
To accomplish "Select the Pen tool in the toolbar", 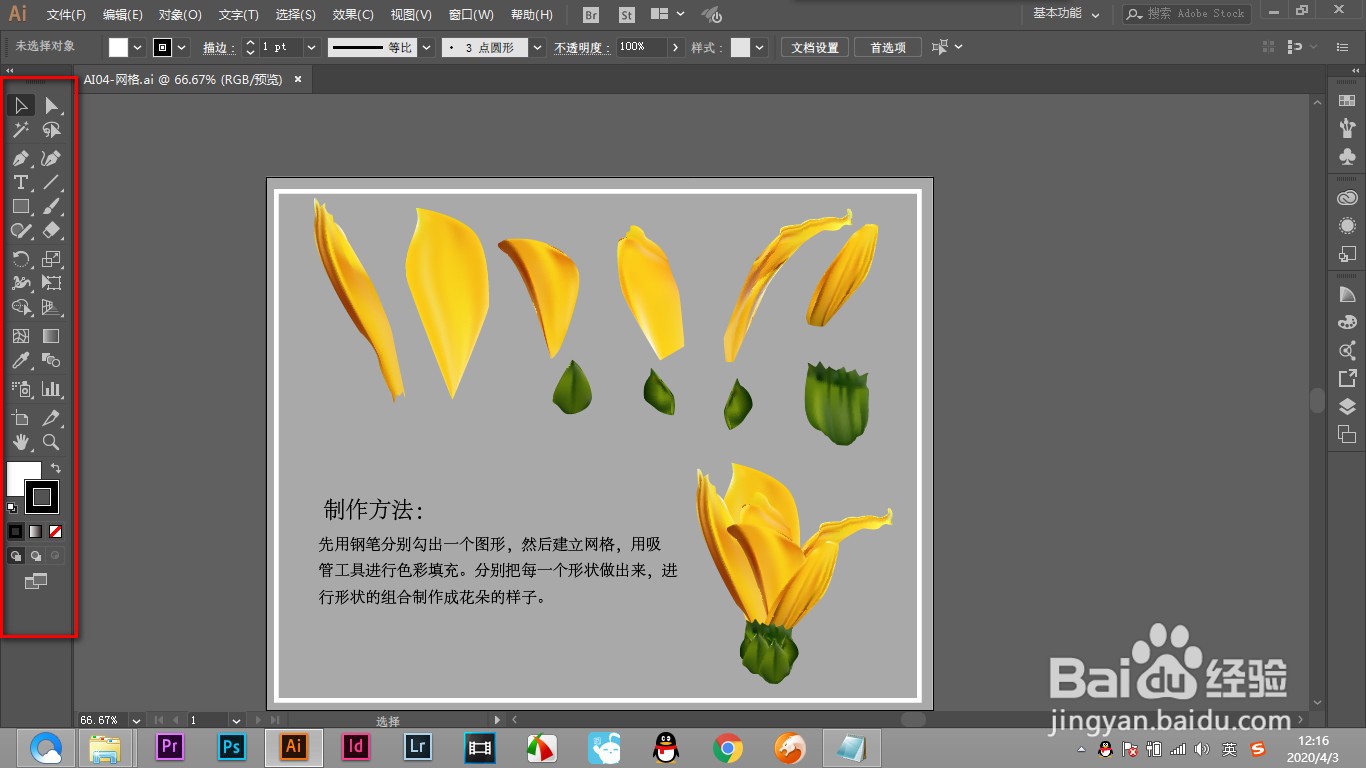I will tap(20, 158).
